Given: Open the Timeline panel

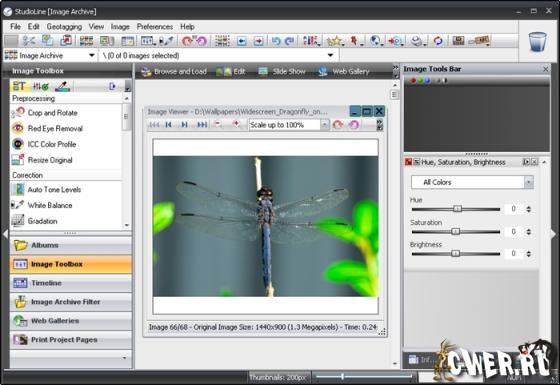Looking at the screenshot, I should (x=71, y=283).
